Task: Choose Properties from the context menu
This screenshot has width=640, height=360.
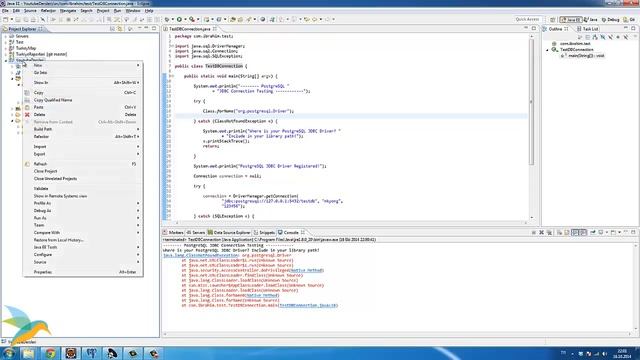Action: [x=83, y=272]
